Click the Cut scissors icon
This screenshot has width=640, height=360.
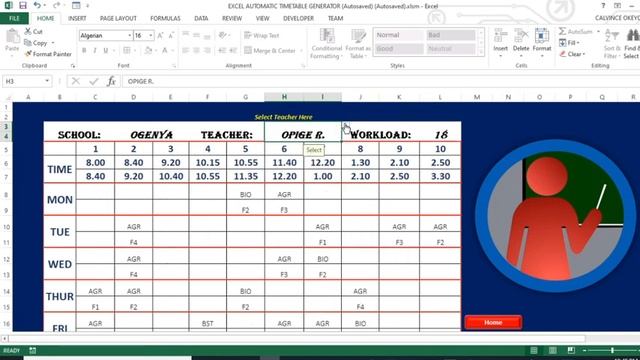[28, 31]
